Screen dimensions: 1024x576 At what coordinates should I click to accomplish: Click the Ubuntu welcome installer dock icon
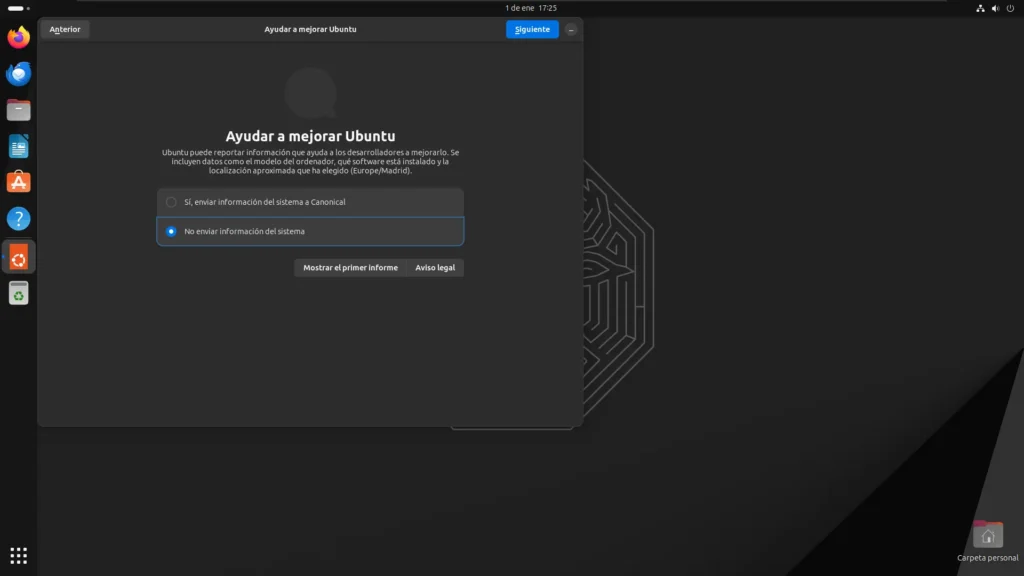[x=18, y=257]
